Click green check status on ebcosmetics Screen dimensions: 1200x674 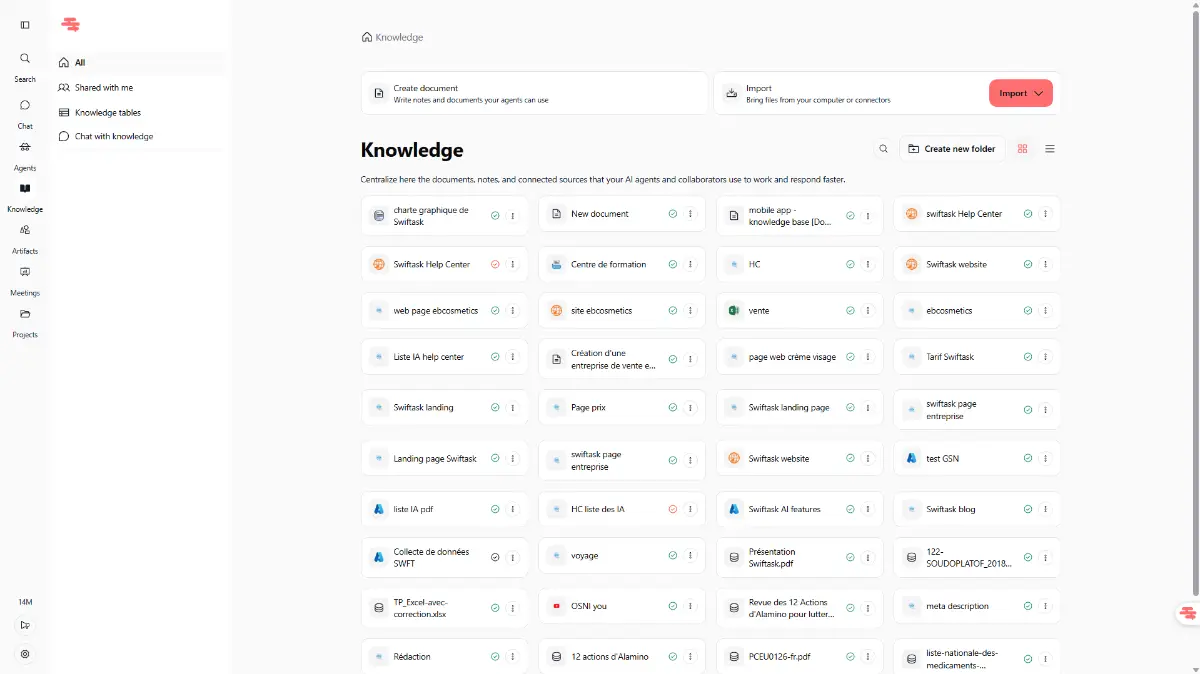coord(1027,311)
